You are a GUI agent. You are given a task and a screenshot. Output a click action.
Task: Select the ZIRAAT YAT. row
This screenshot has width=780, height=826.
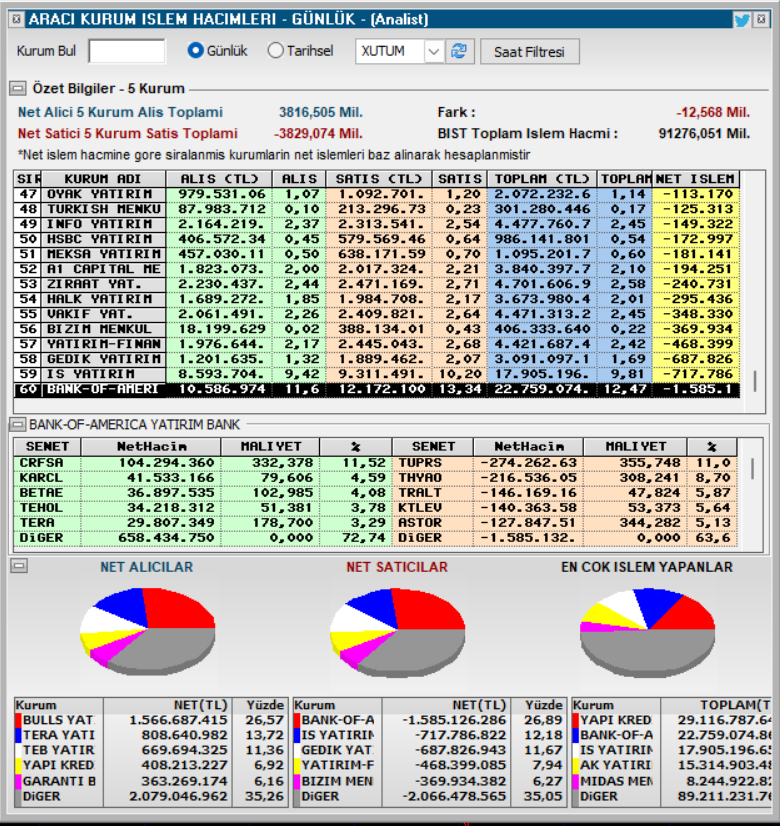click(377, 284)
